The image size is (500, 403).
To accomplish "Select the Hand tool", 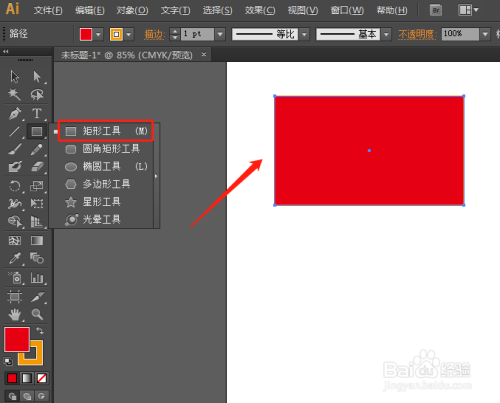I will [x=14, y=314].
